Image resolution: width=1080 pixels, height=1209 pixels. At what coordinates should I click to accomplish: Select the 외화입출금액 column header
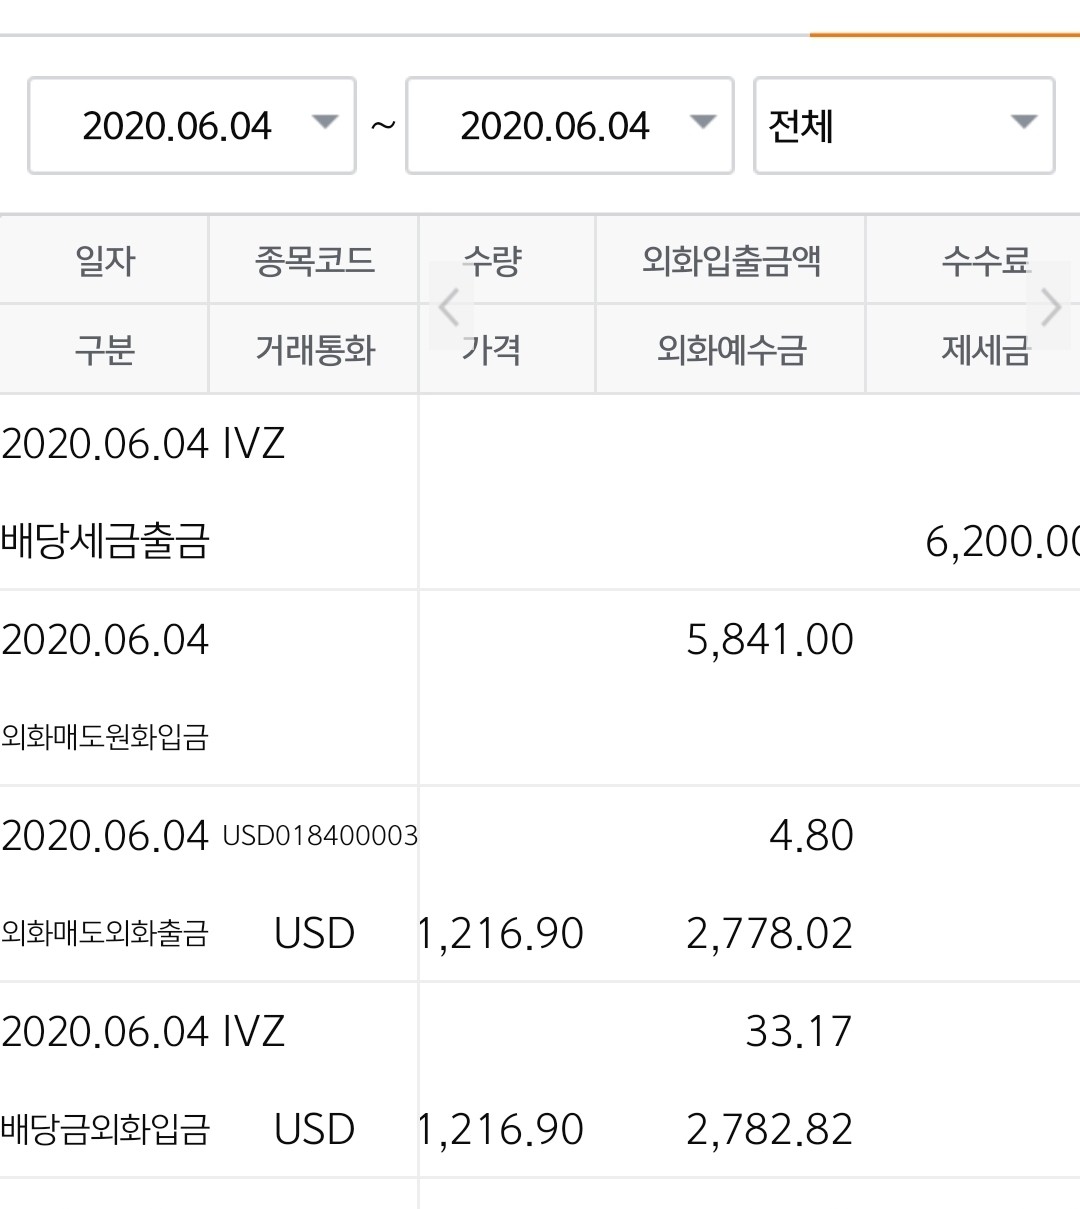[729, 260]
